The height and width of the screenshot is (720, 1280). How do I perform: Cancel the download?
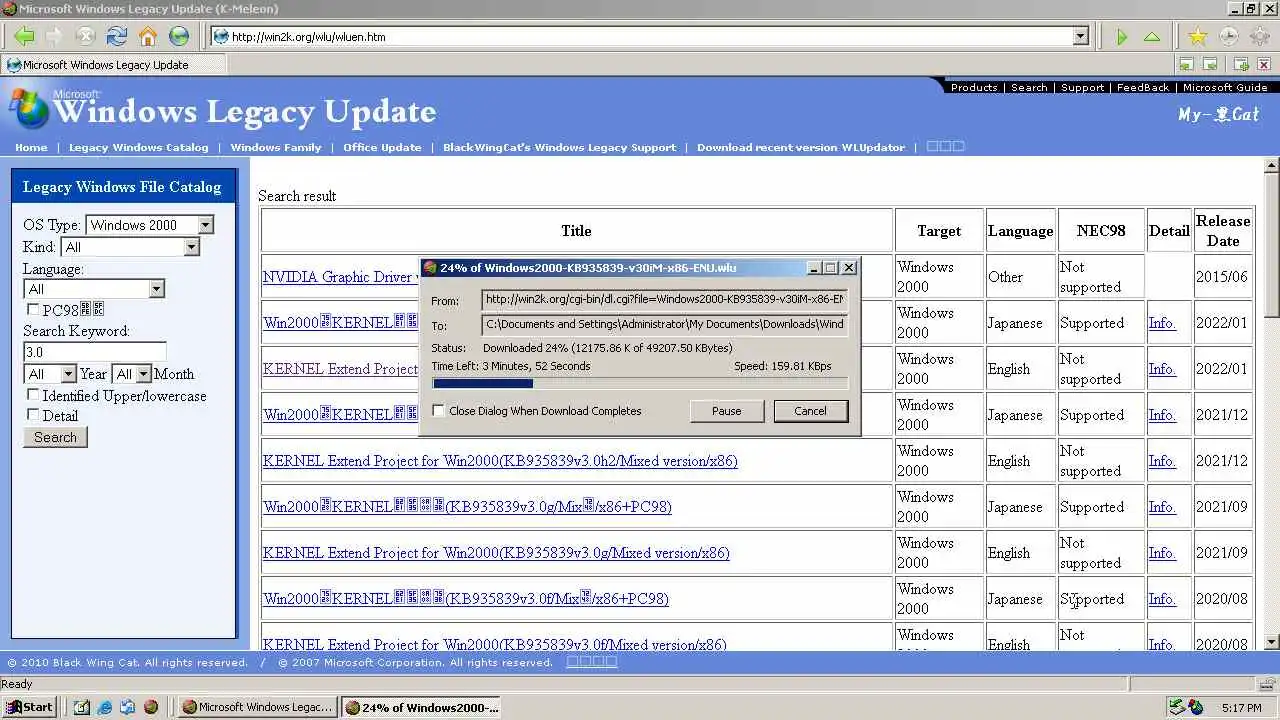810,411
